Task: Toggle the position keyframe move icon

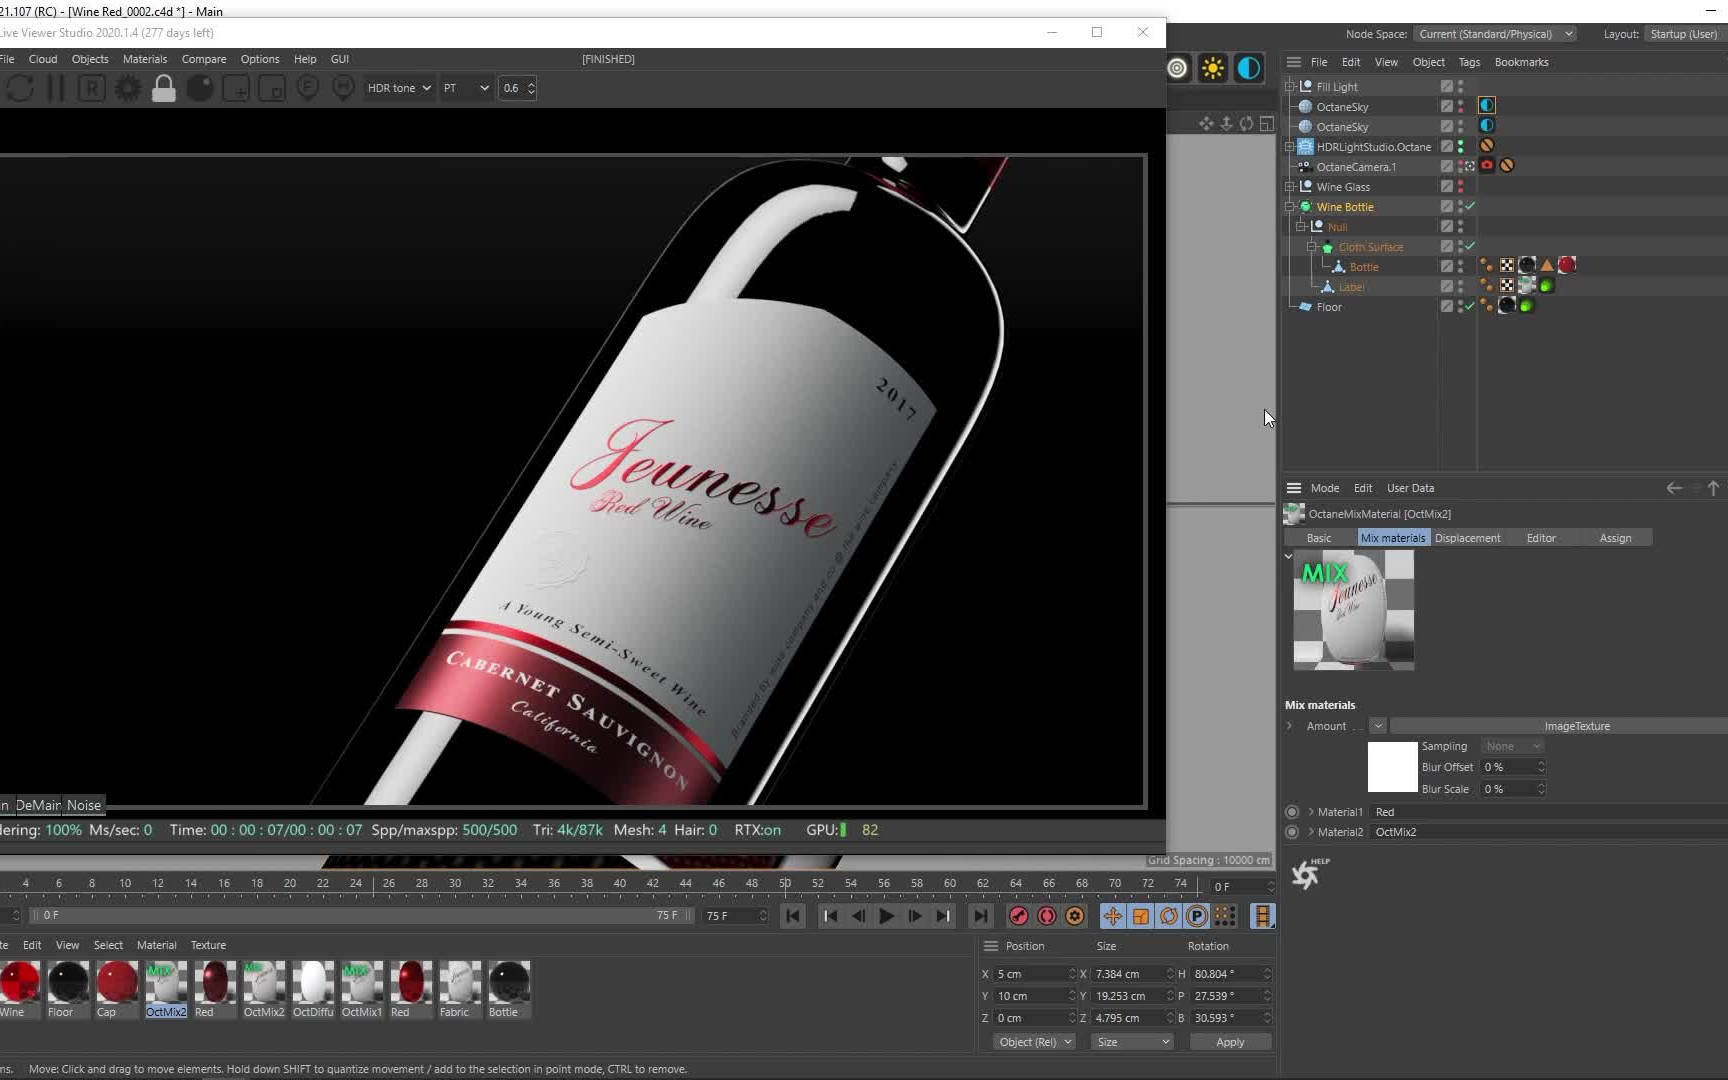Action: (x=1112, y=916)
